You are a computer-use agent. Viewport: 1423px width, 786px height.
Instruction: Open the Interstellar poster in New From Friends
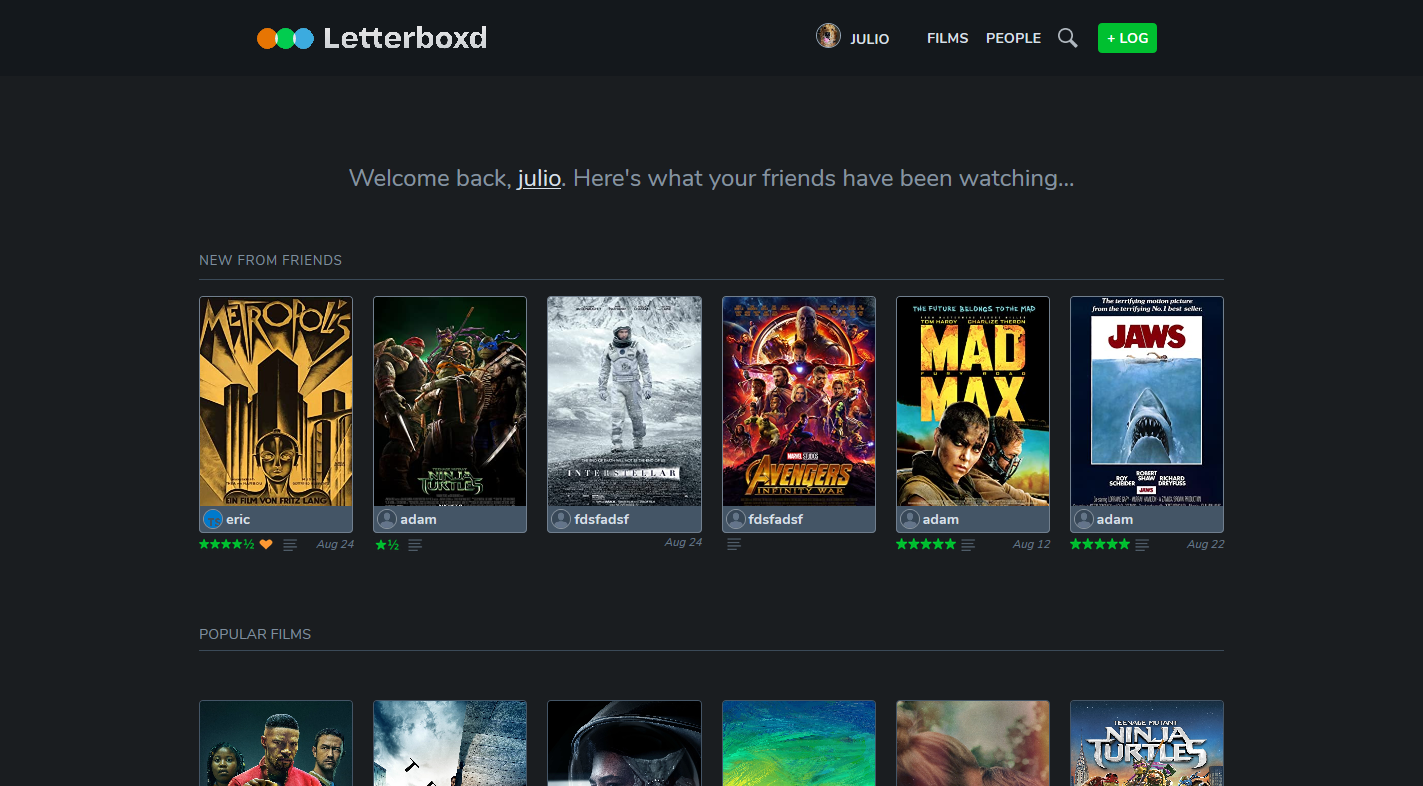[624, 401]
